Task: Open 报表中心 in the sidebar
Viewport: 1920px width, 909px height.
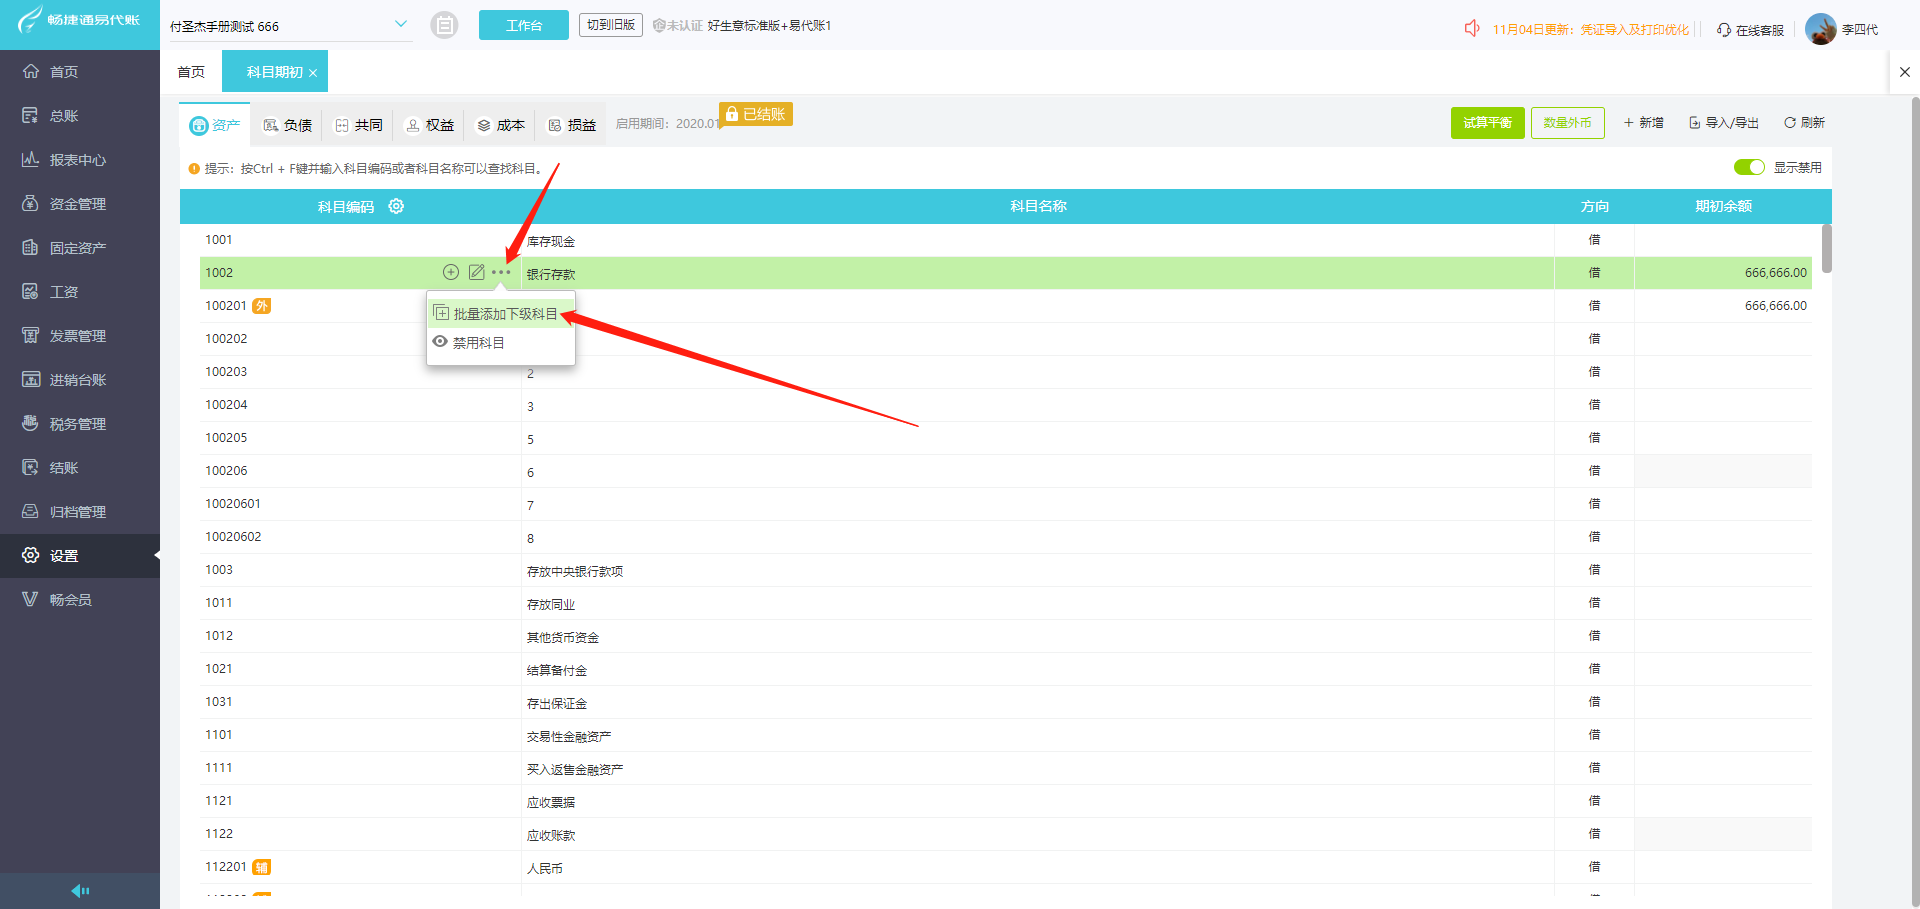Action: pos(80,160)
